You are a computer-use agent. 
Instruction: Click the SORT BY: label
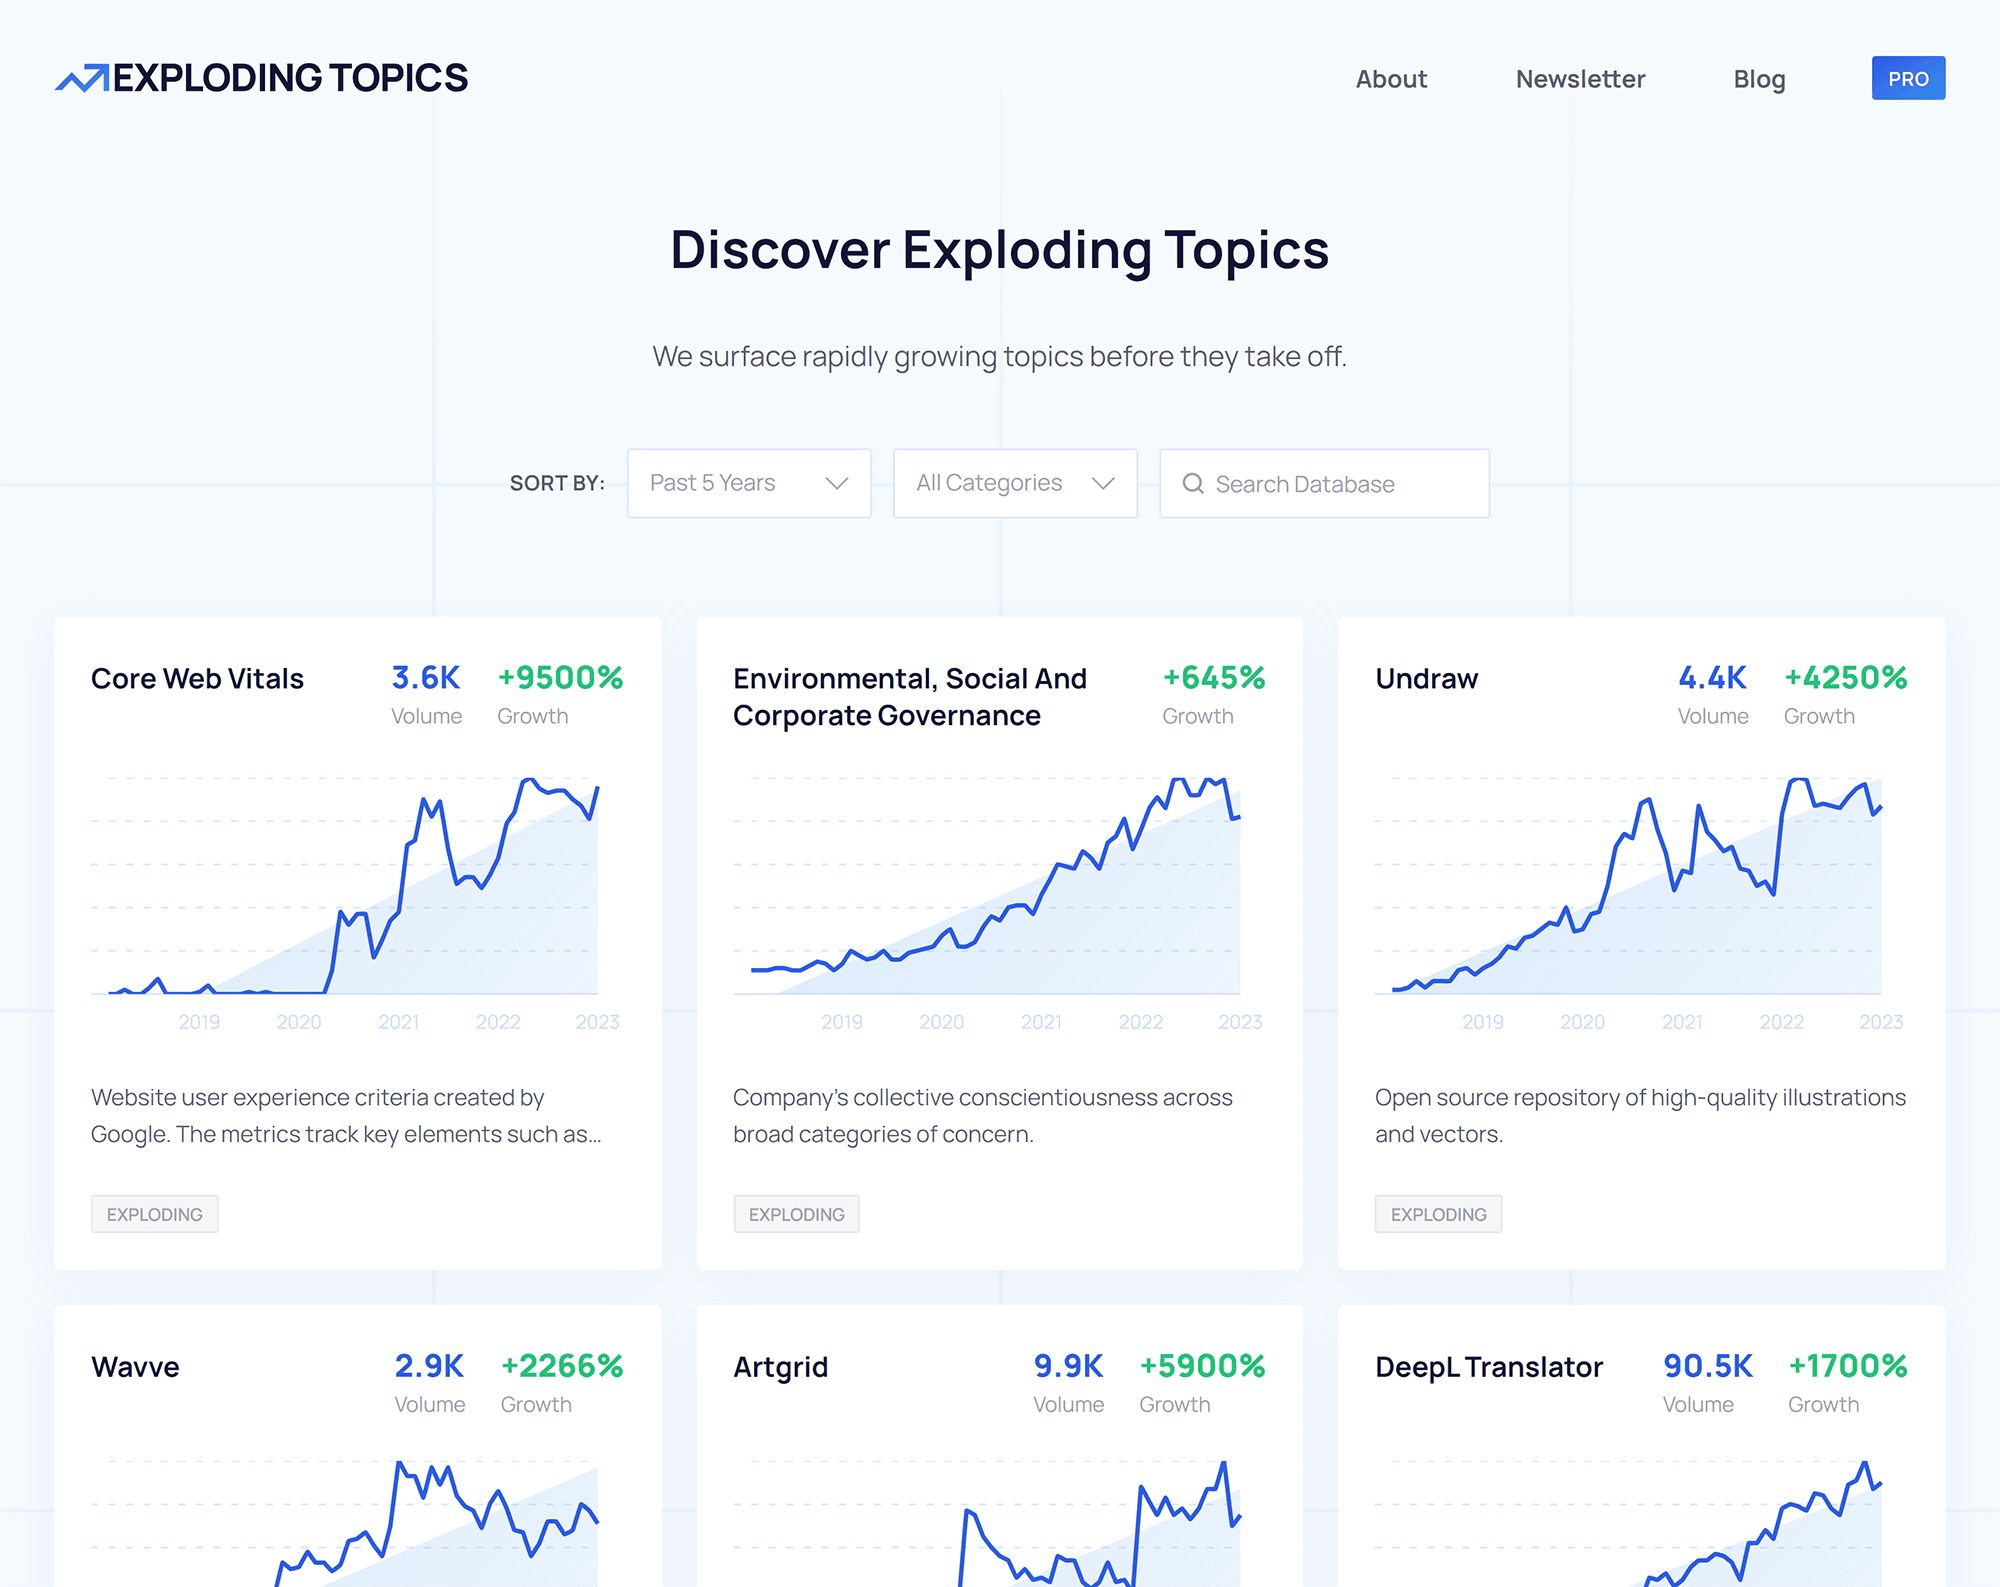(x=557, y=484)
